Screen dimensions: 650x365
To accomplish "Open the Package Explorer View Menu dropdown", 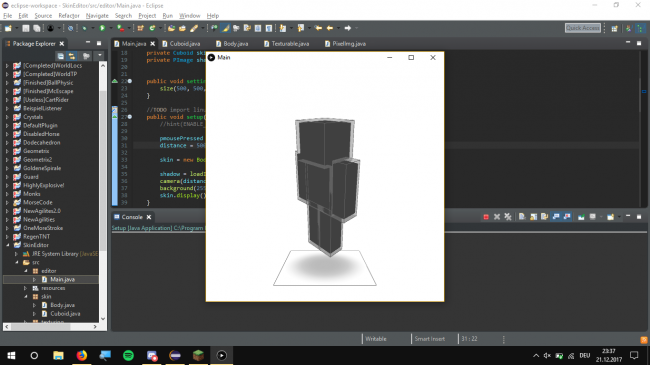I will coord(99,55).
